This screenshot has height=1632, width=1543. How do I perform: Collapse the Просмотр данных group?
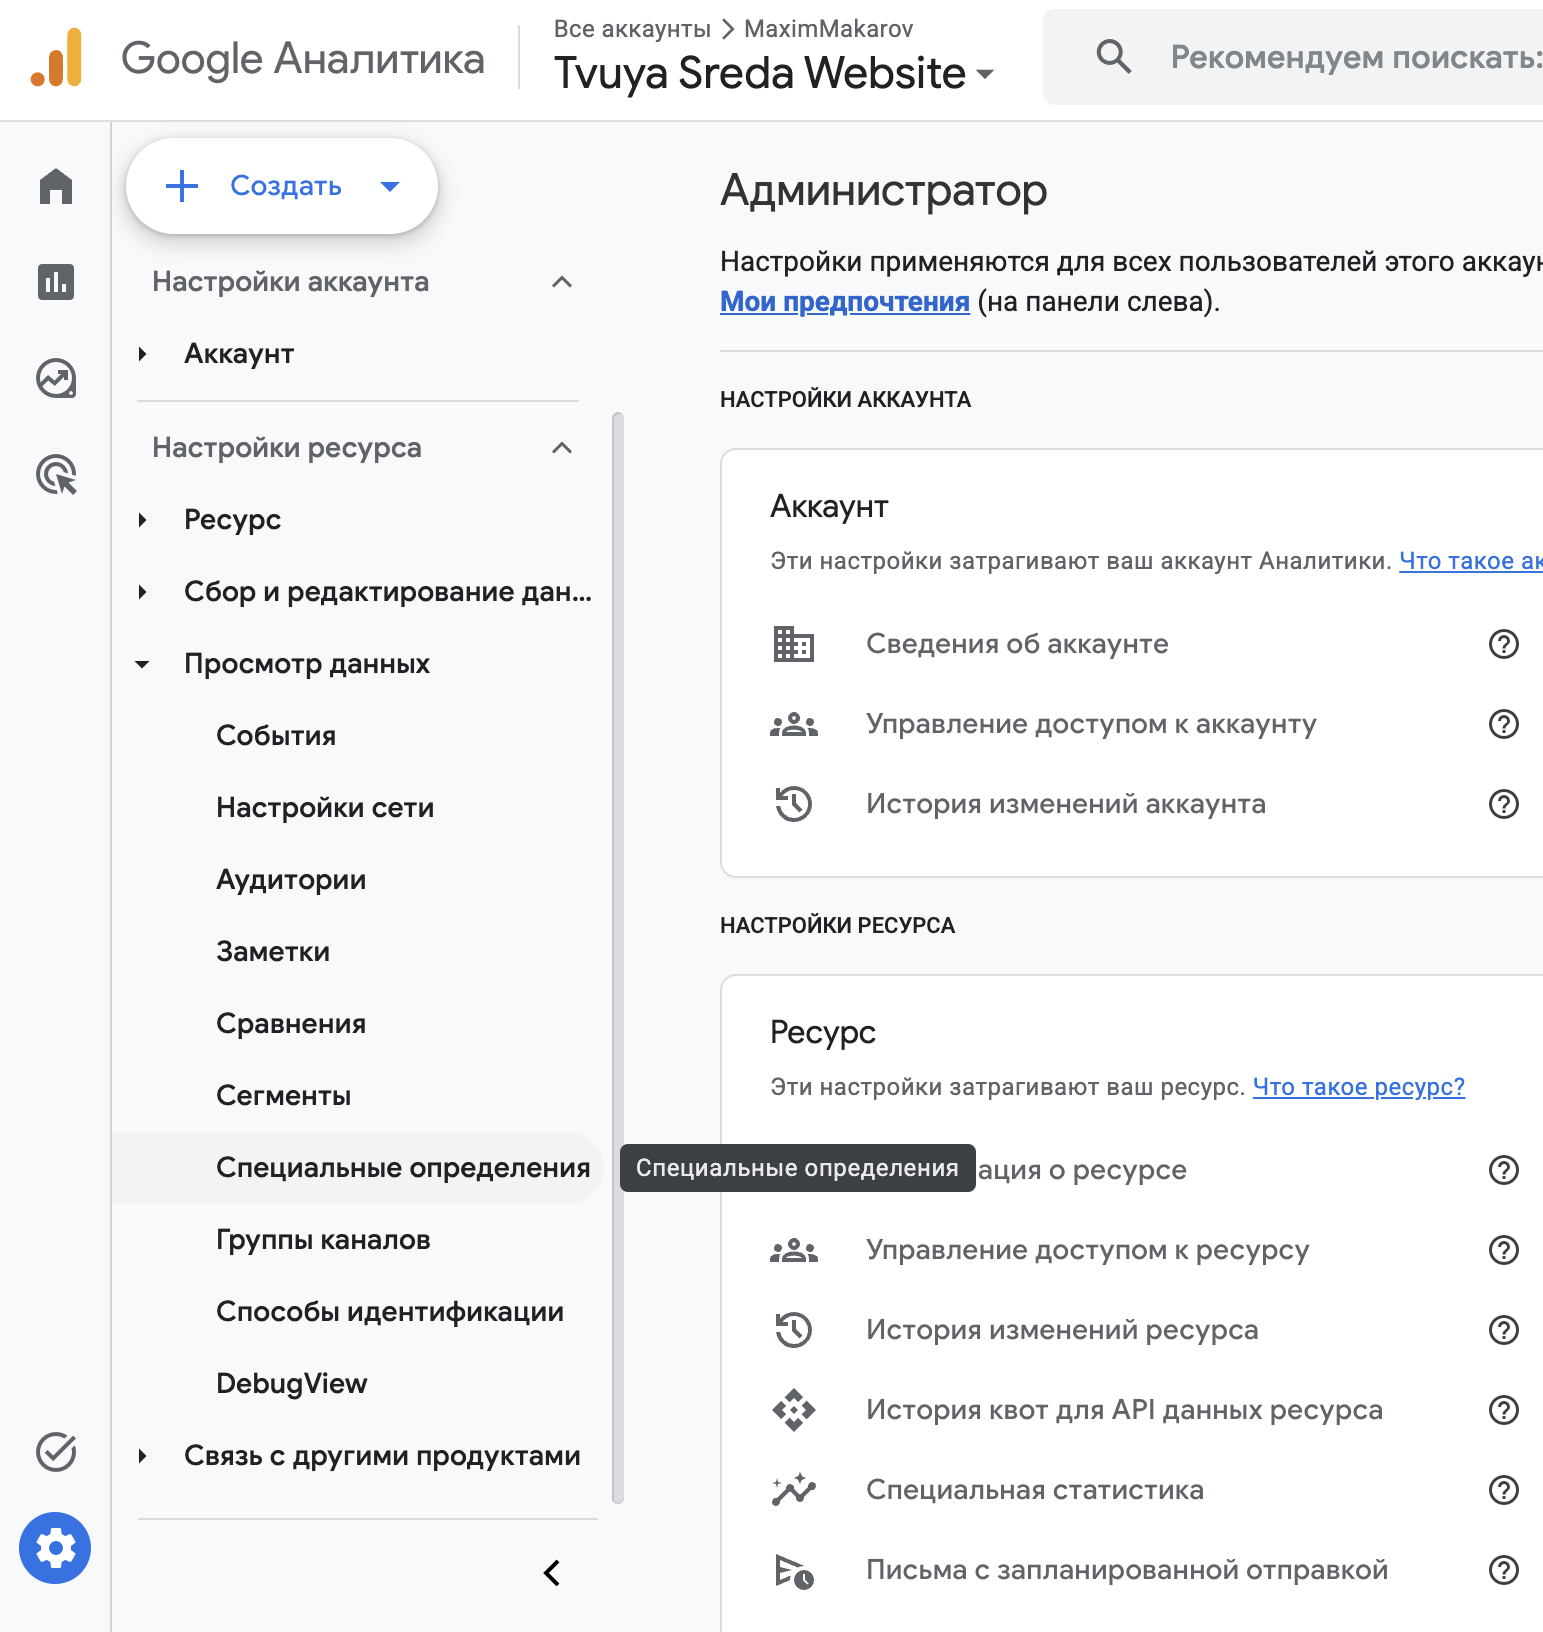click(x=143, y=664)
